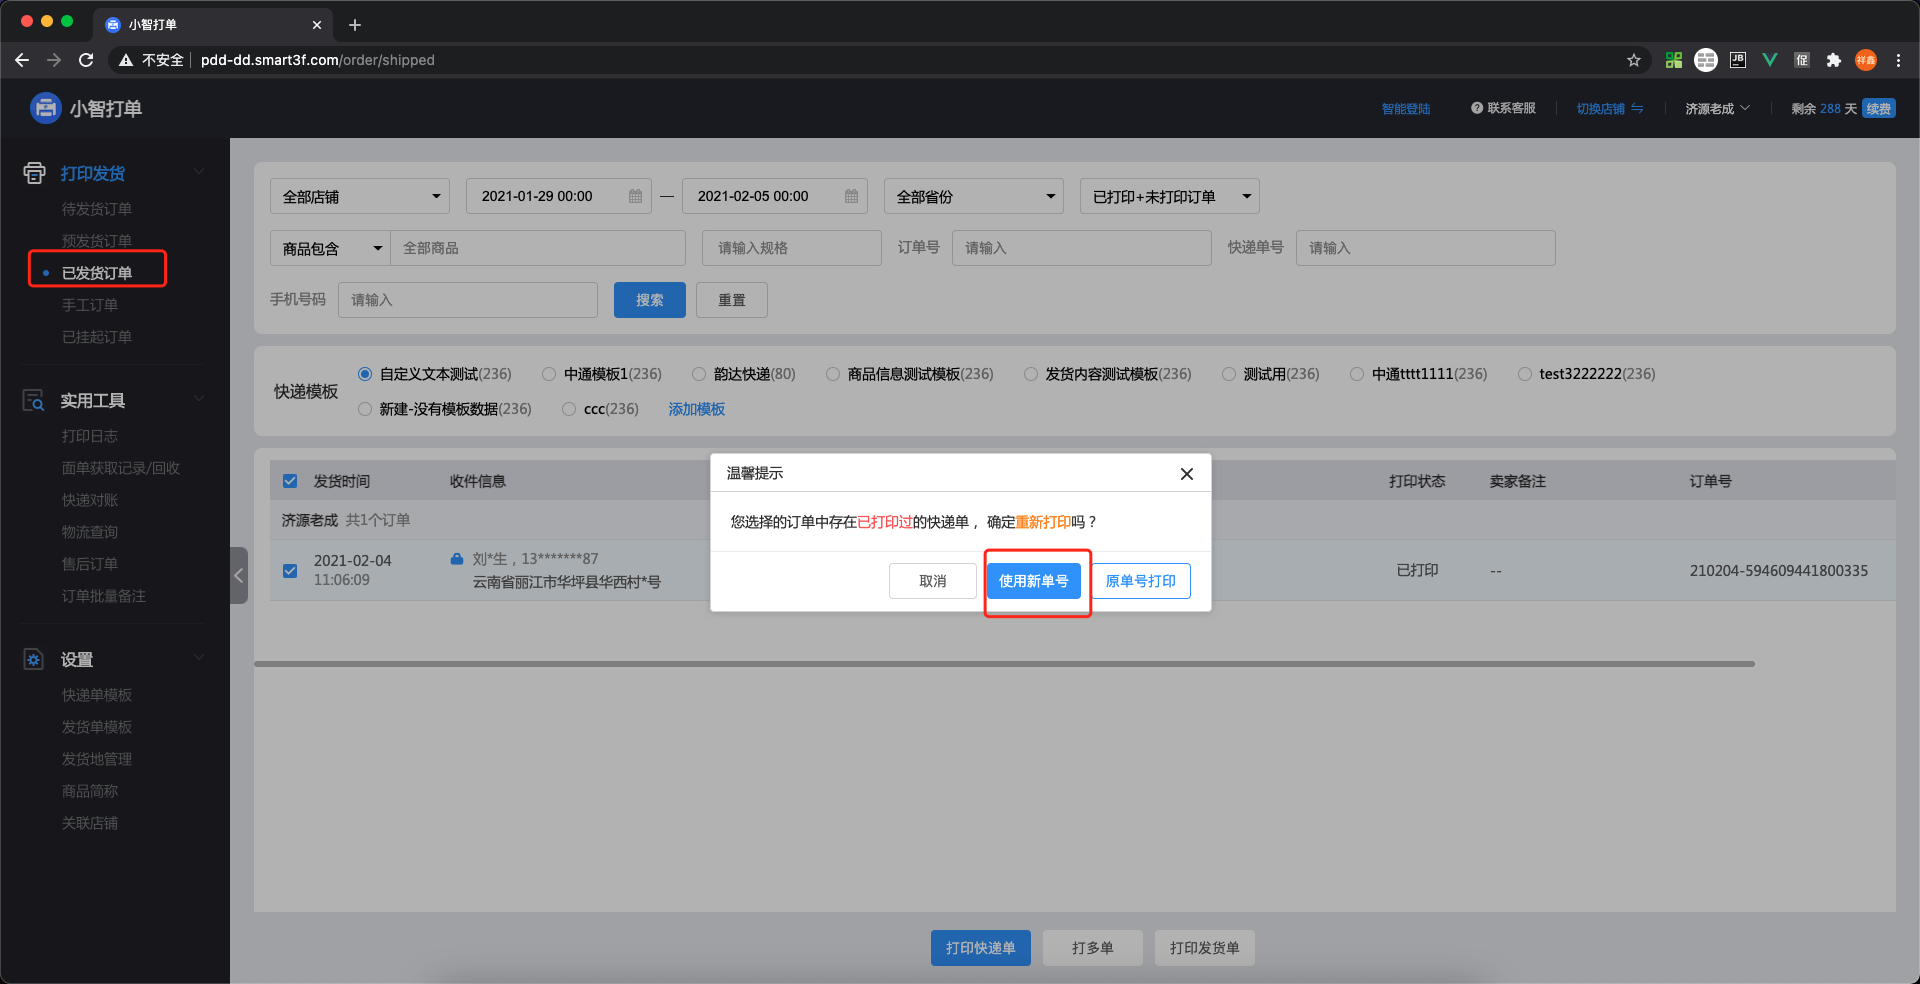Open the start-date calendar picker icon
Image resolution: width=1920 pixels, height=984 pixels.
[x=635, y=196]
